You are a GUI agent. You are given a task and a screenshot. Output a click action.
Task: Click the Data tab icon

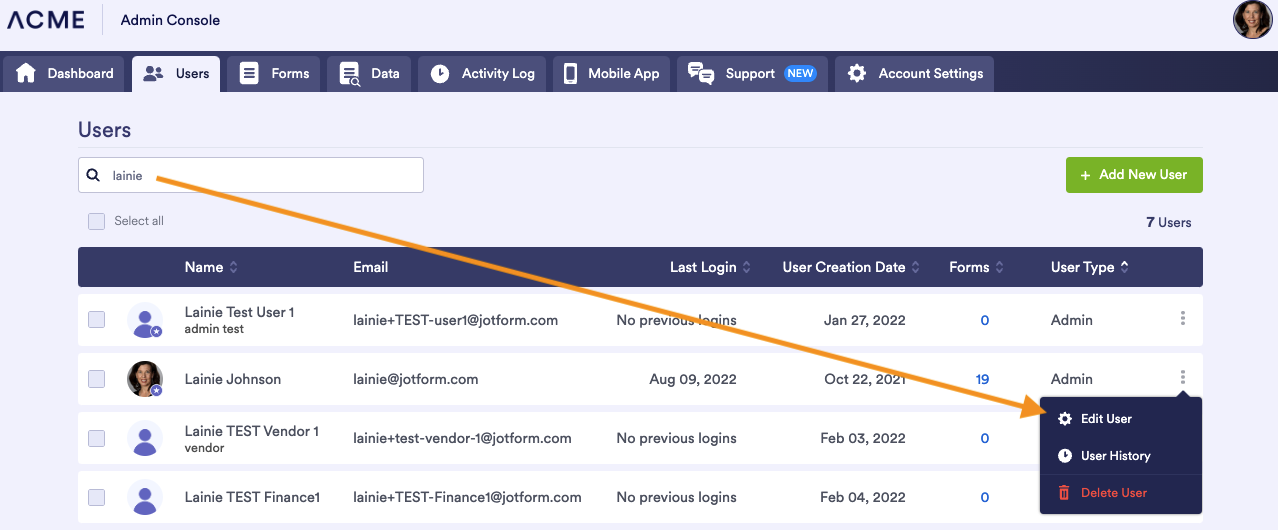point(349,73)
